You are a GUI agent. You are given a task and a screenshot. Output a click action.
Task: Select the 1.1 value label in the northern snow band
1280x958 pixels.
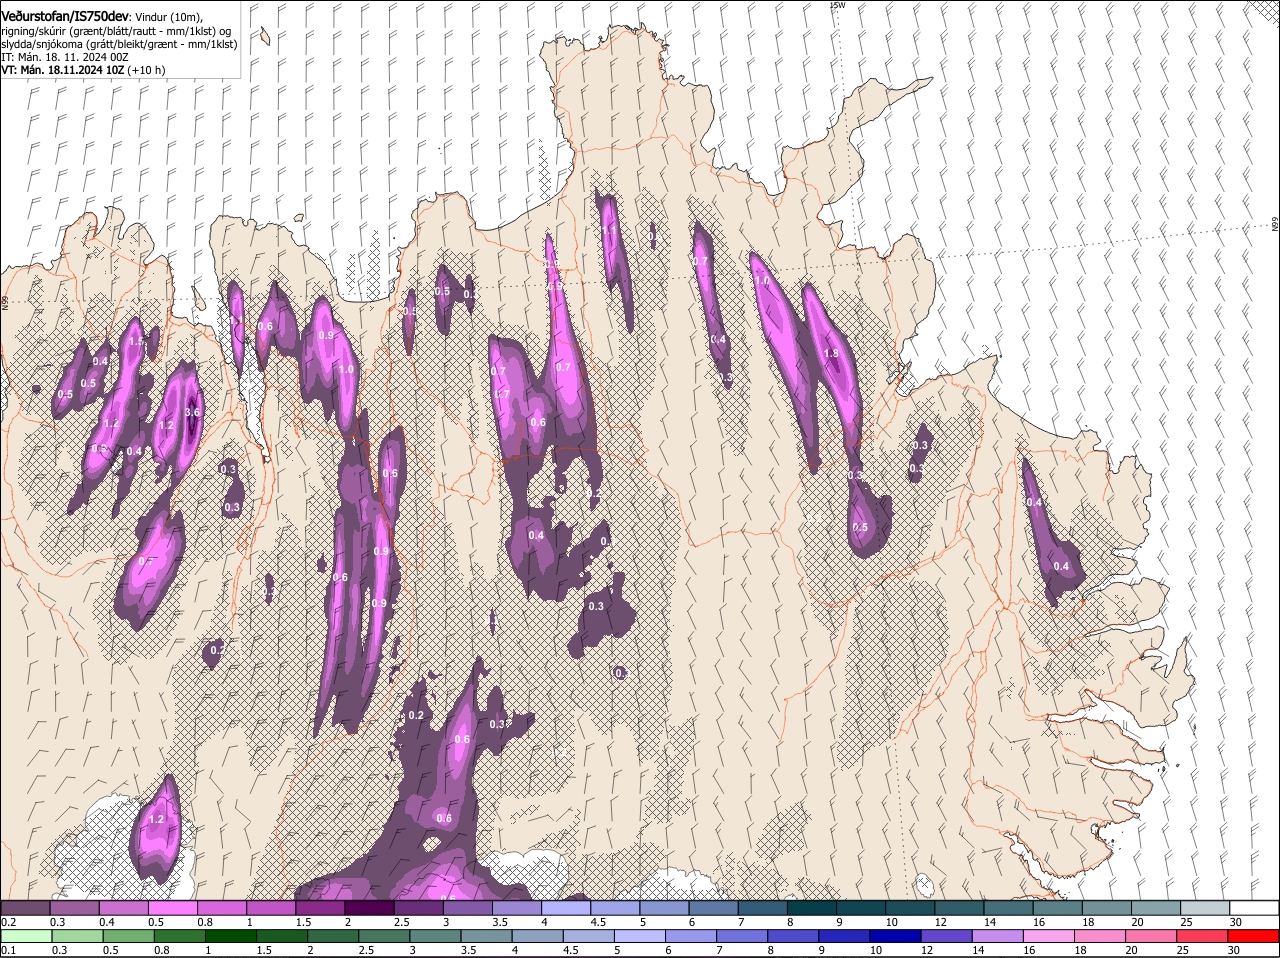(x=609, y=230)
